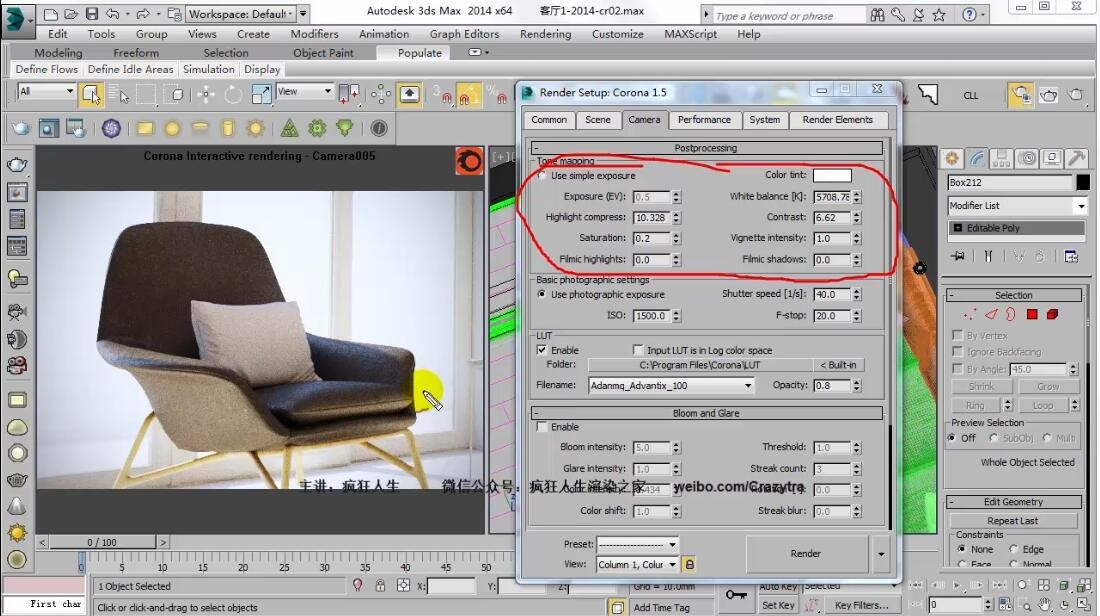The height and width of the screenshot is (616, 1100).
Task: Open the View dropdown showing Column 1, Color
Action: pyautogui.click(x=638, y=564)
